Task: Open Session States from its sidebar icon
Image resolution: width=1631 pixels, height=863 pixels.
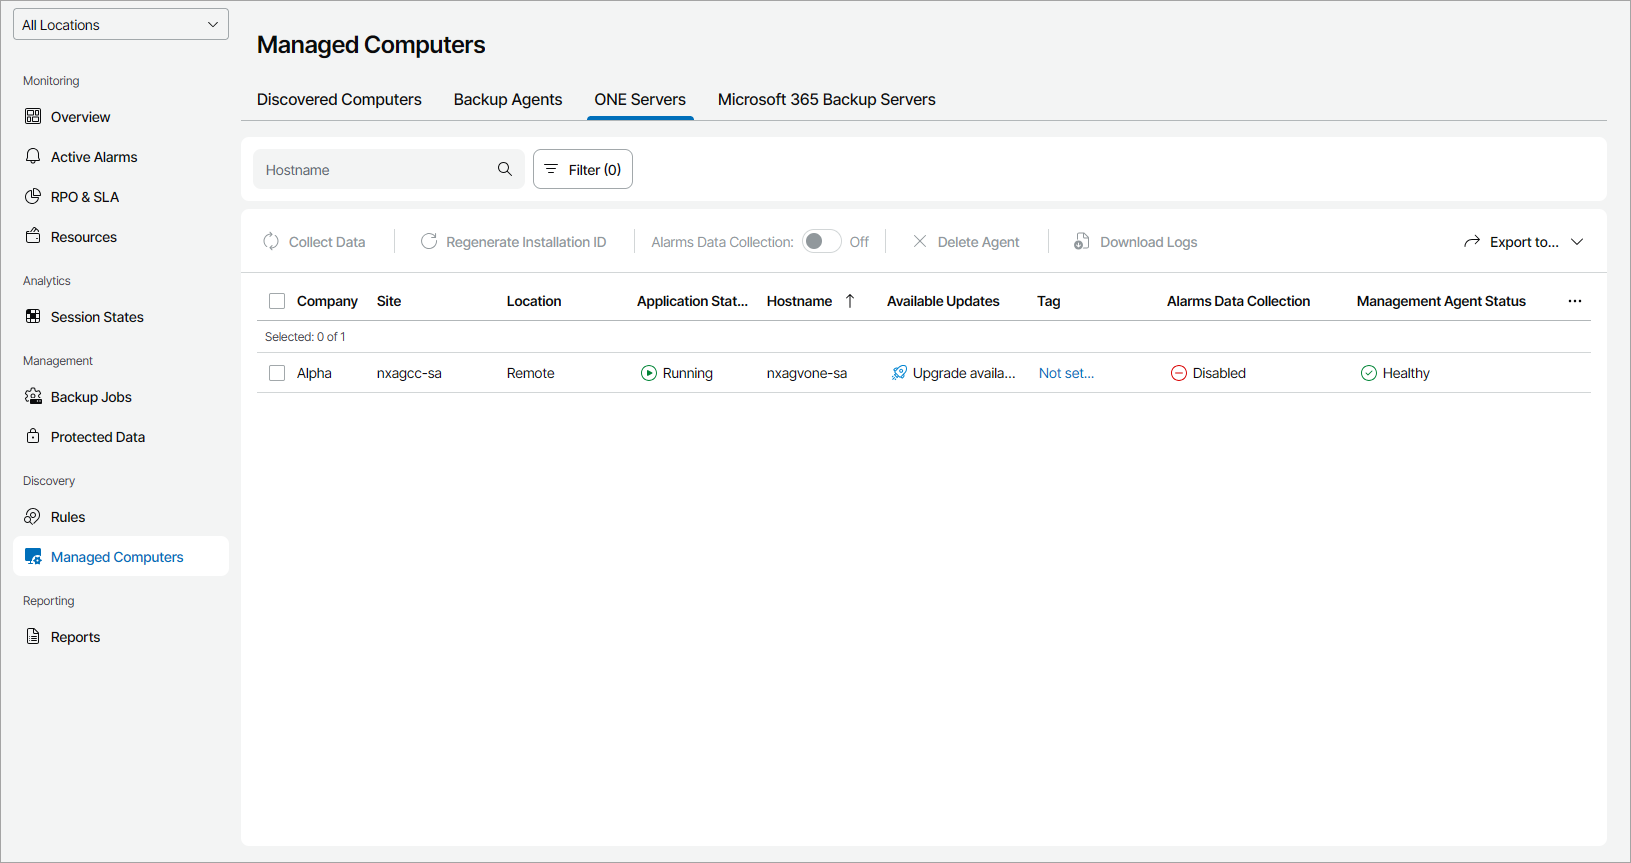Action: 33,316
